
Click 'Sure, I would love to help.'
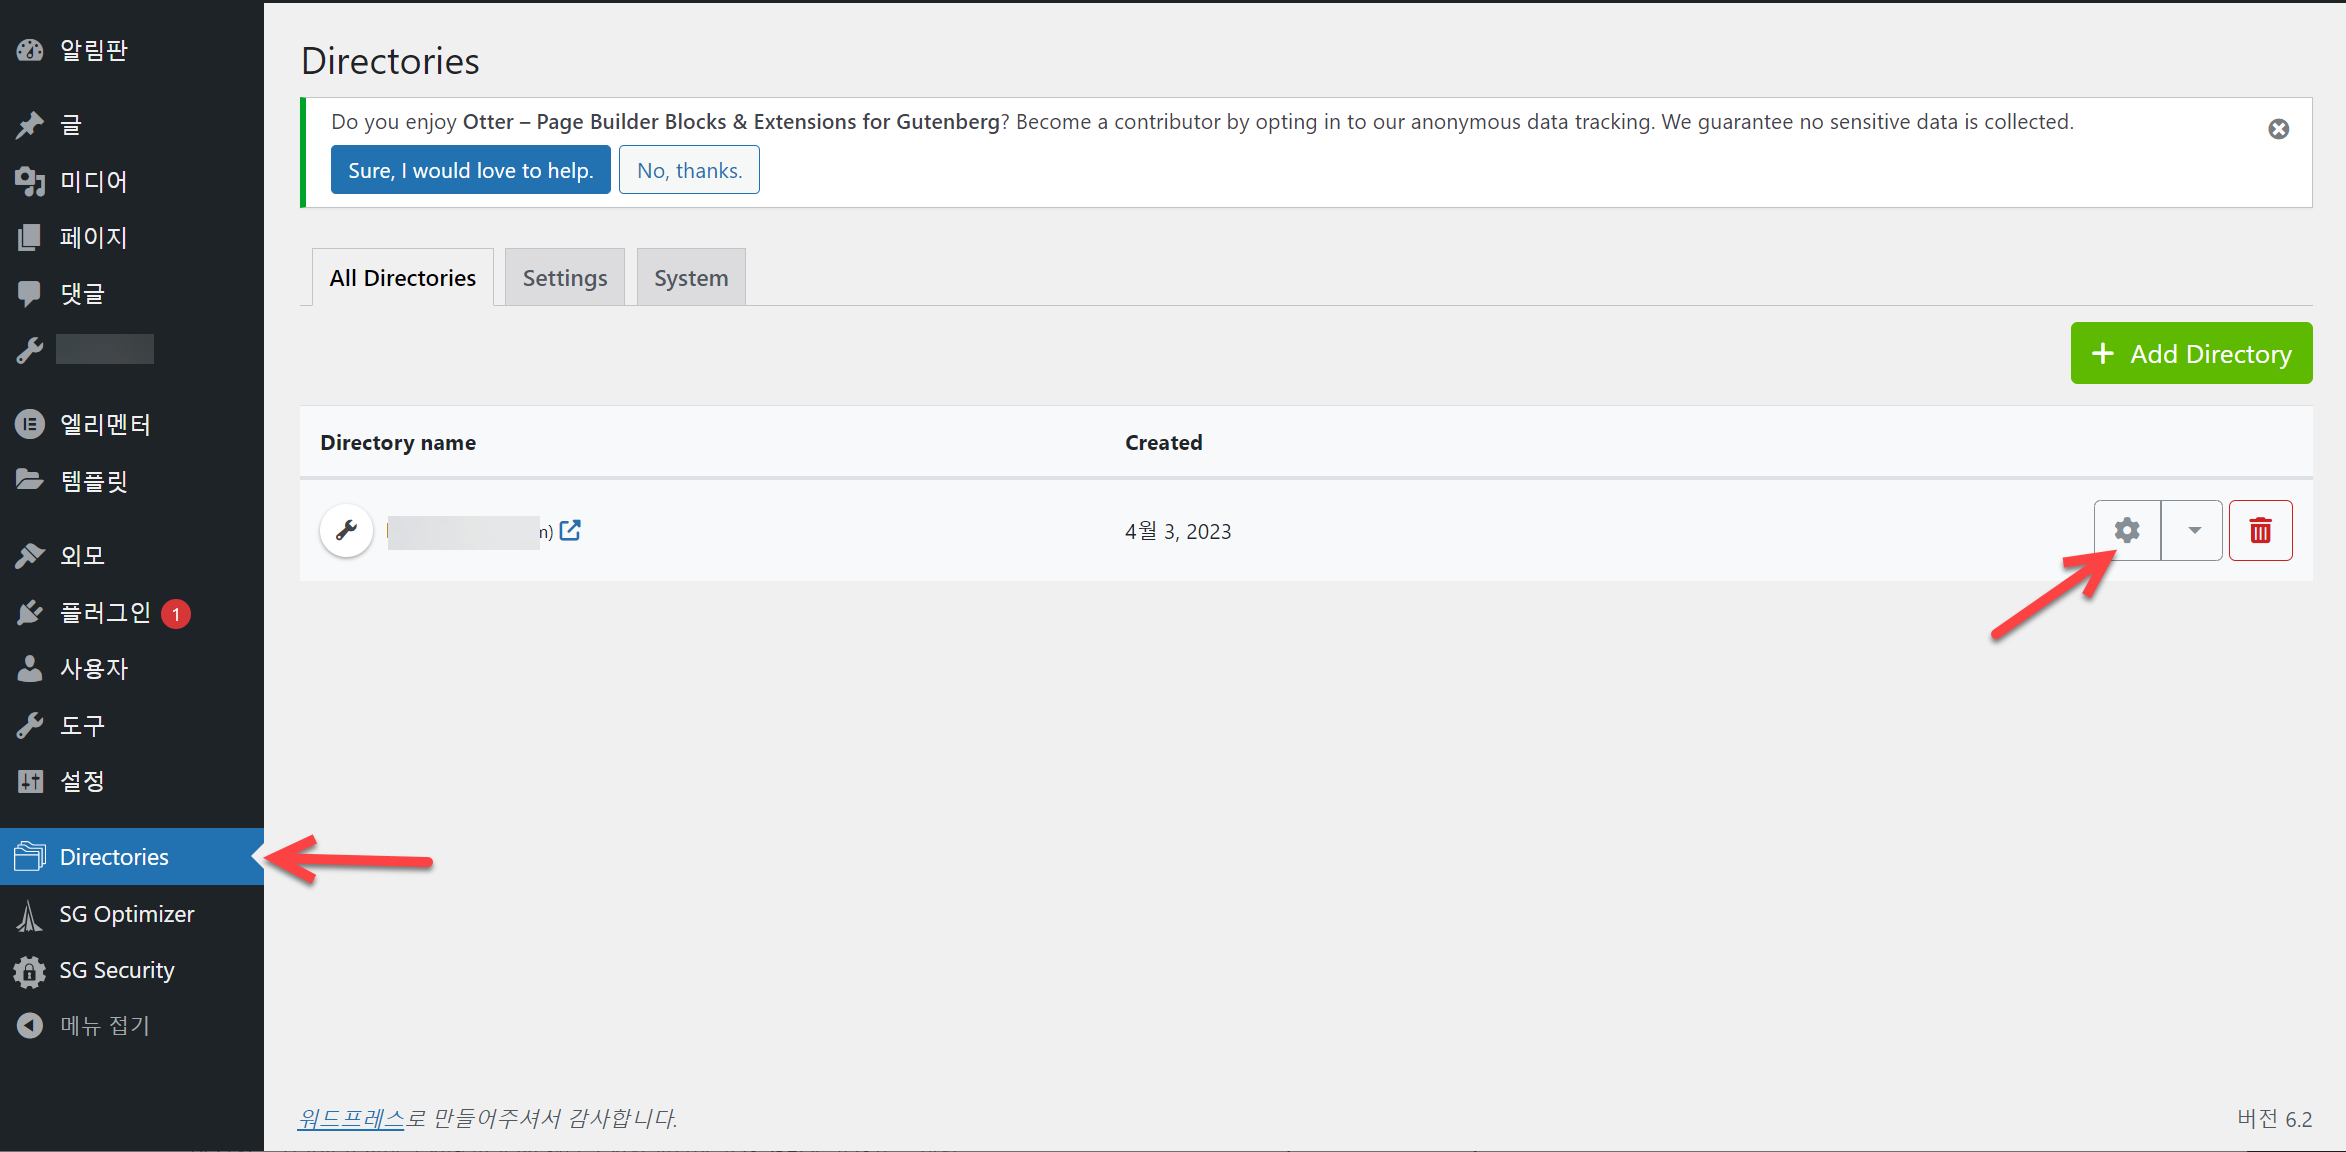[470, 170]
